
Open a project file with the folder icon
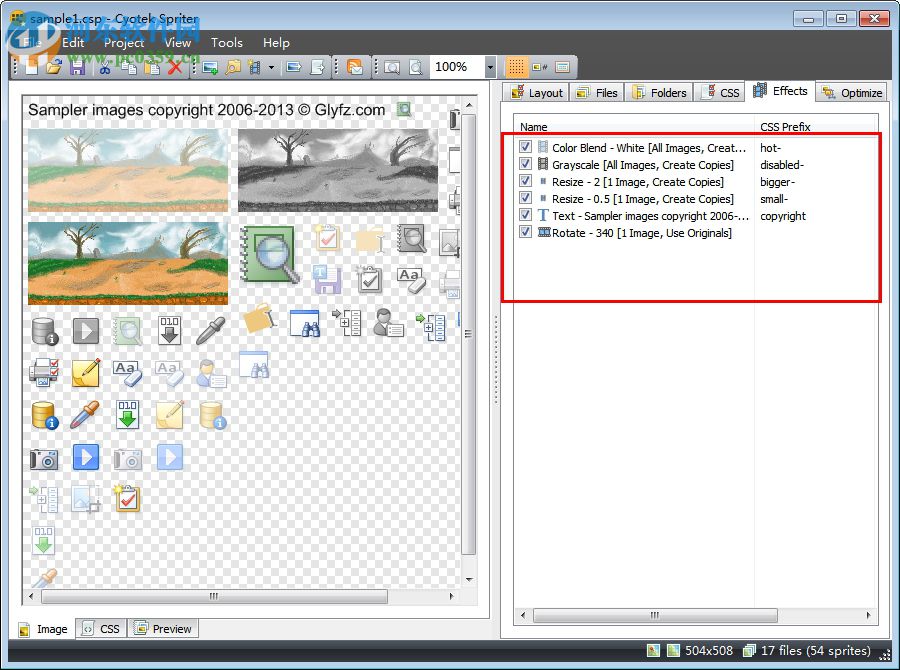pos(54,67)
